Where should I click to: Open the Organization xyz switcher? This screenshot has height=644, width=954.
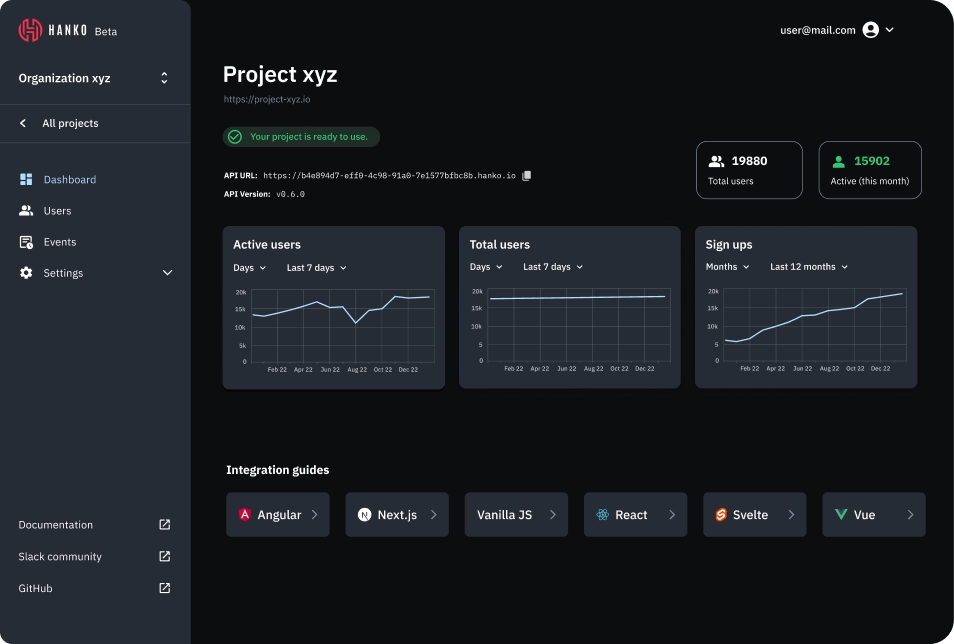94,78
